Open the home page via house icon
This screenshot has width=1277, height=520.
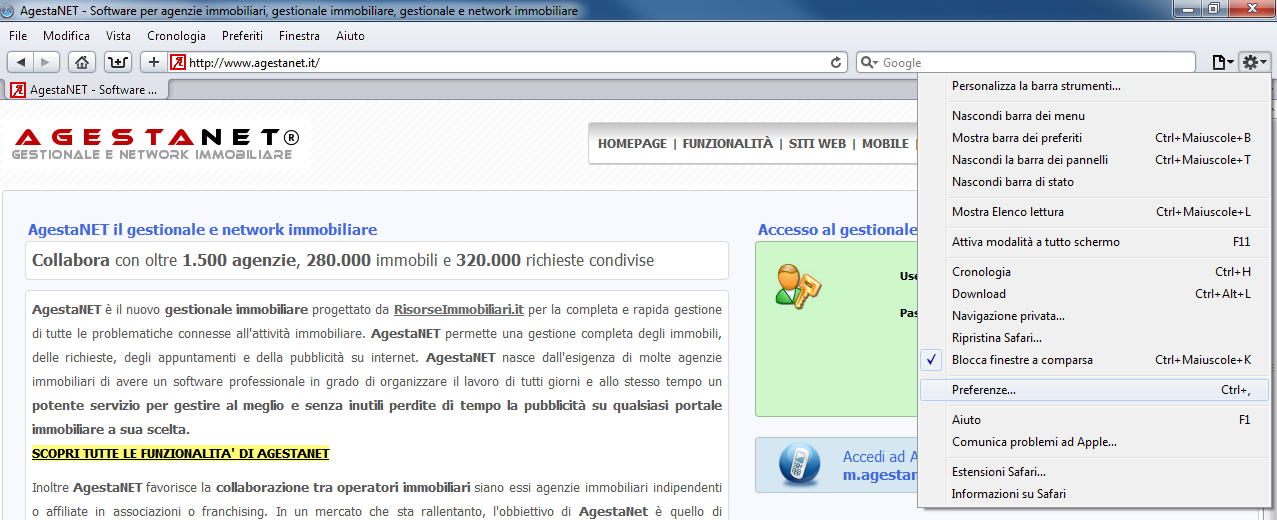pos(82,62)
